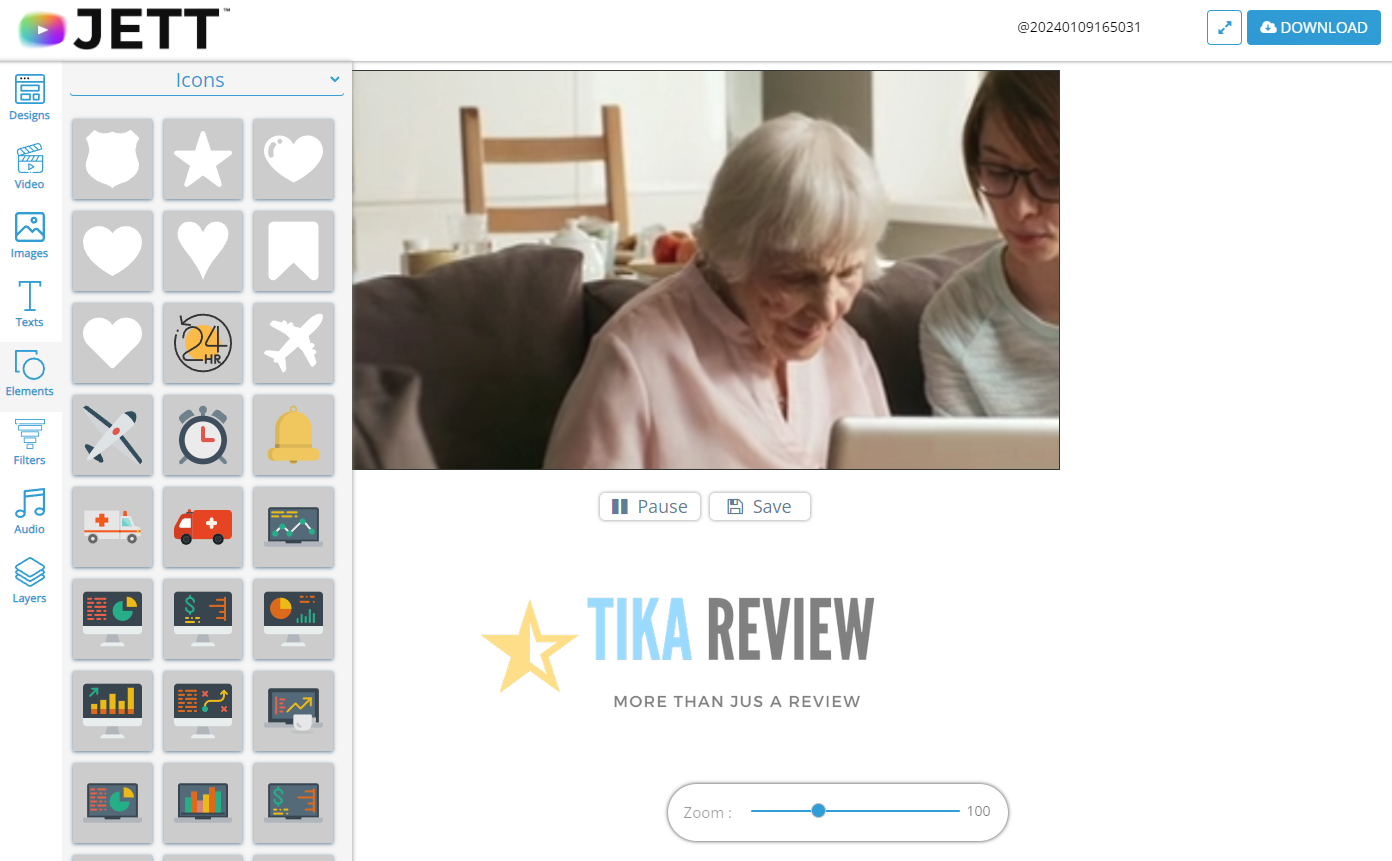Open the Images panel
Screen dimensions: 1392x861
pos(29,235)
